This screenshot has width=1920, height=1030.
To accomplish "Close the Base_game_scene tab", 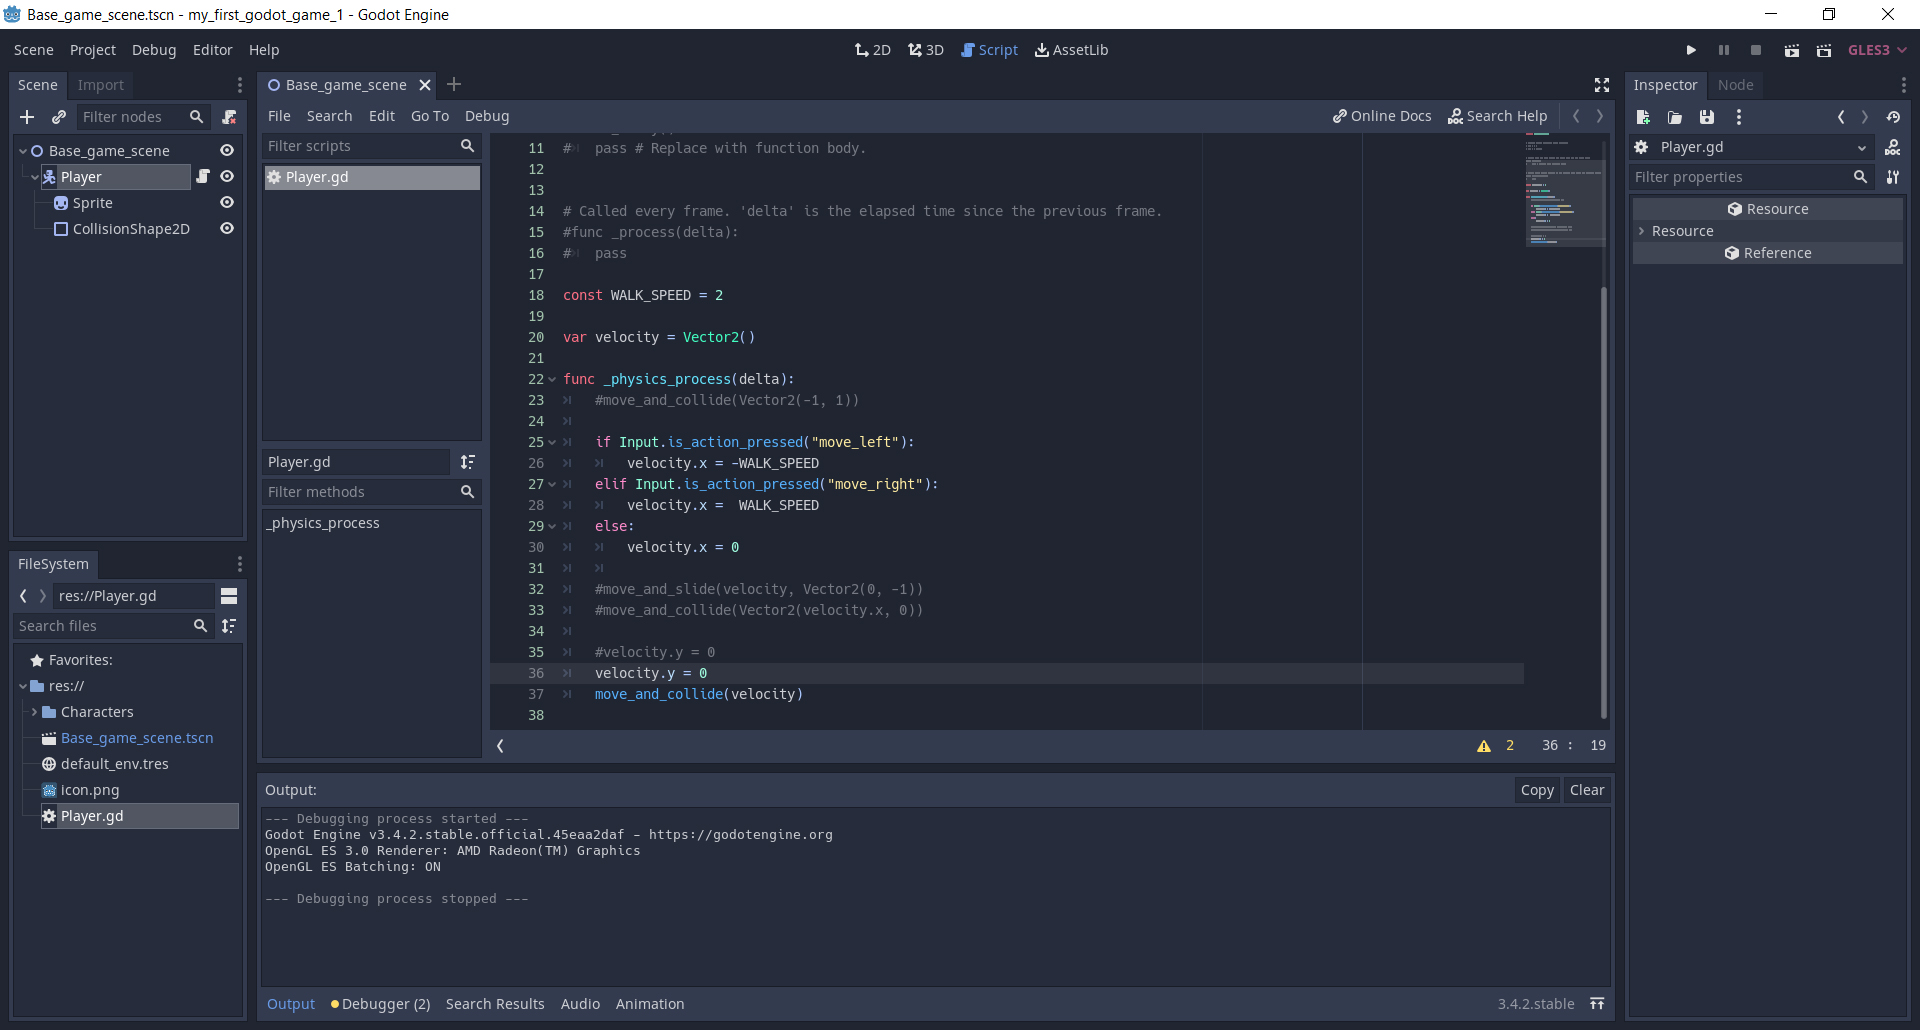I will click(425, 85).
